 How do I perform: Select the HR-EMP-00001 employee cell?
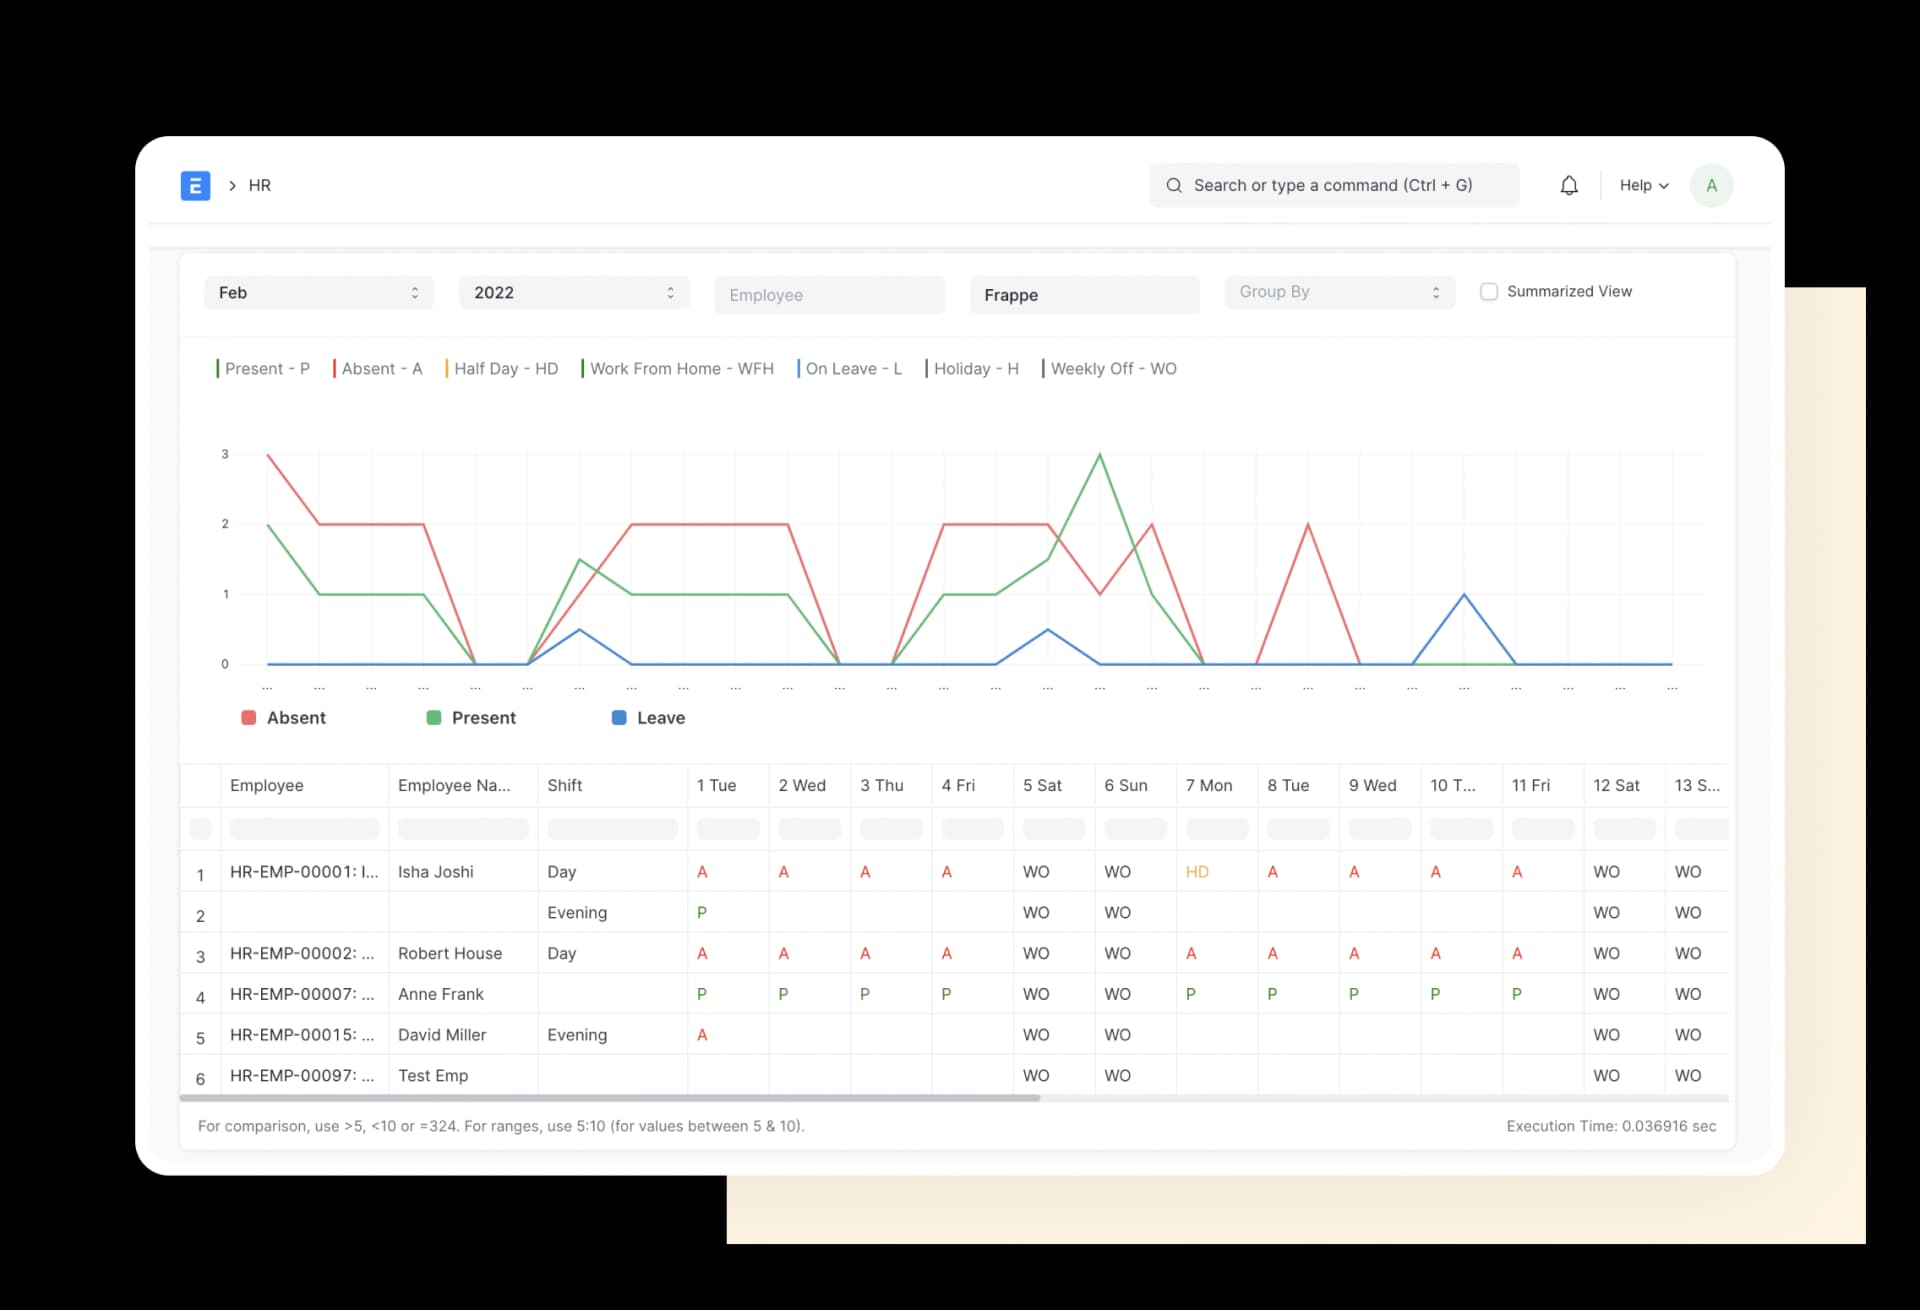click(304, 872)
